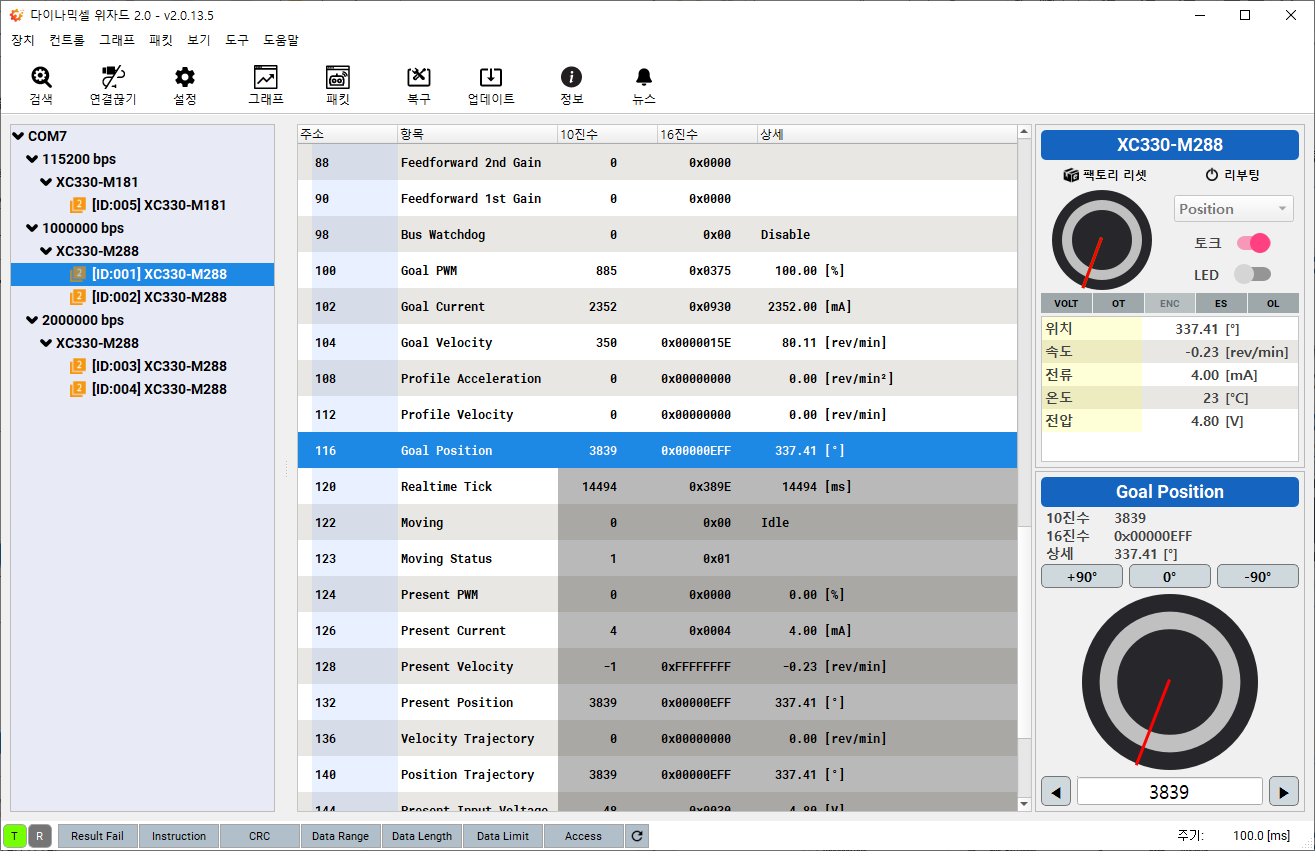
Task: Open the 뉴스 bell icon
Action: click(x=644, y=78)
